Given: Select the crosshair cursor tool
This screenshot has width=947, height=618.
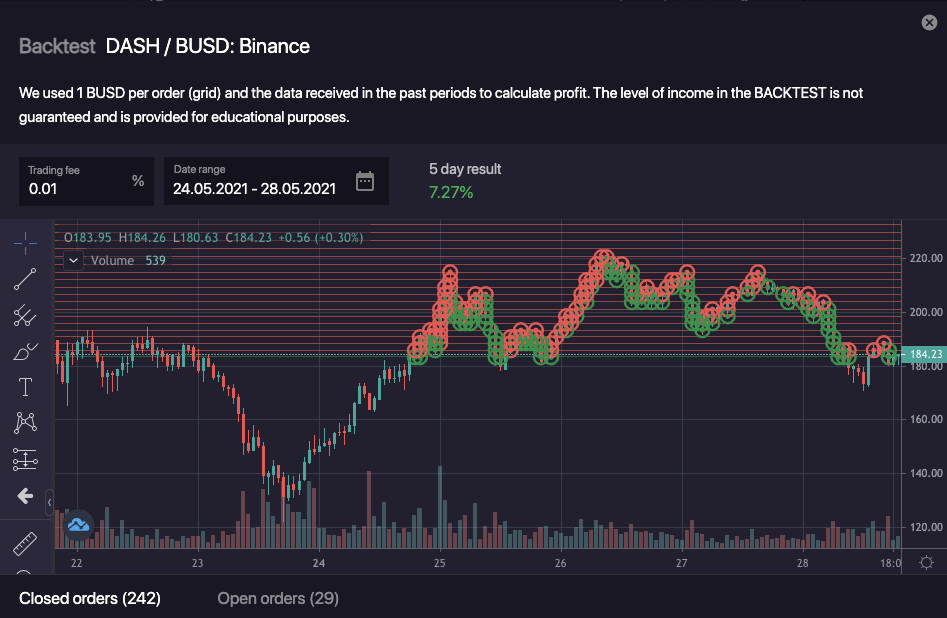Looking at the screenshot, I should point(26,242).
